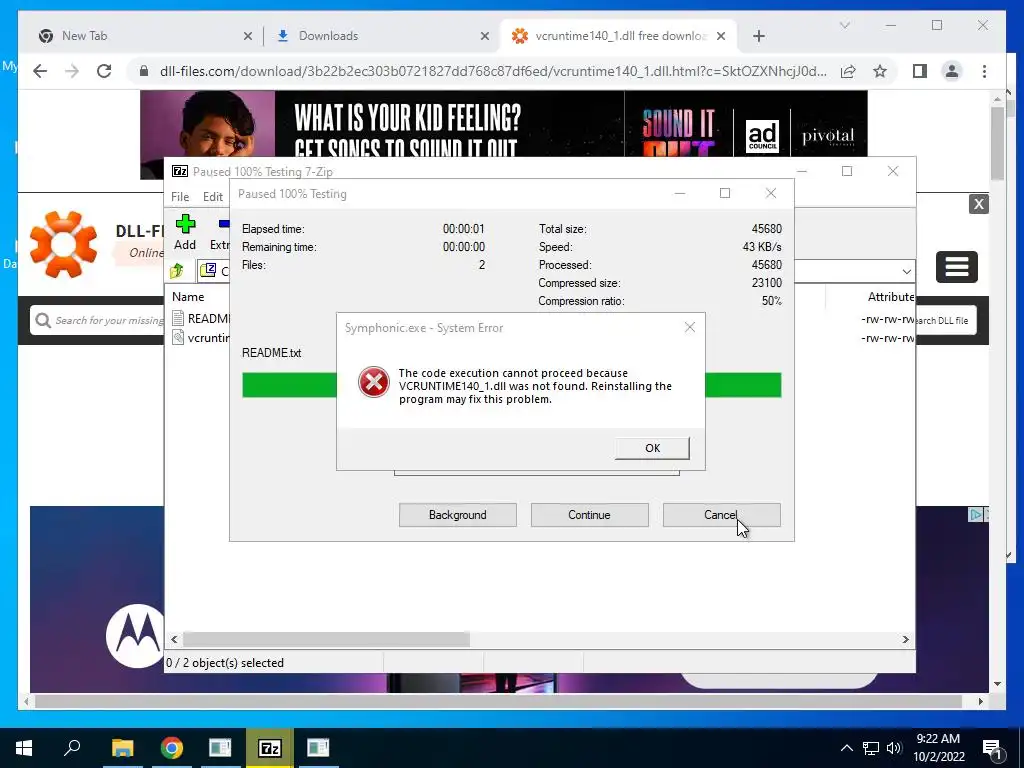The height and width of the screenshot is (768, 1024).
Task: Open the Edit menu in 7-Zip
Action: (212, 197)
